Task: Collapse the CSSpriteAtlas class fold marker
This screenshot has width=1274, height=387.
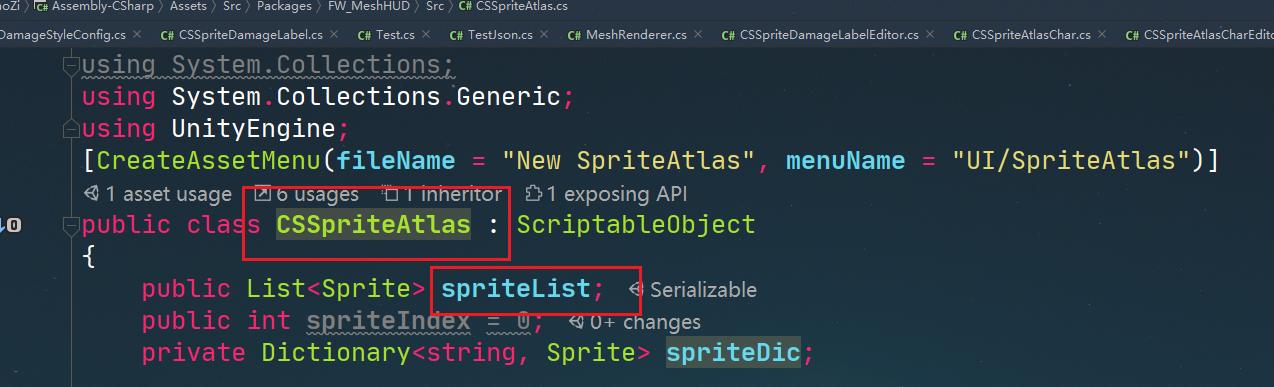Action: (70, 226)
